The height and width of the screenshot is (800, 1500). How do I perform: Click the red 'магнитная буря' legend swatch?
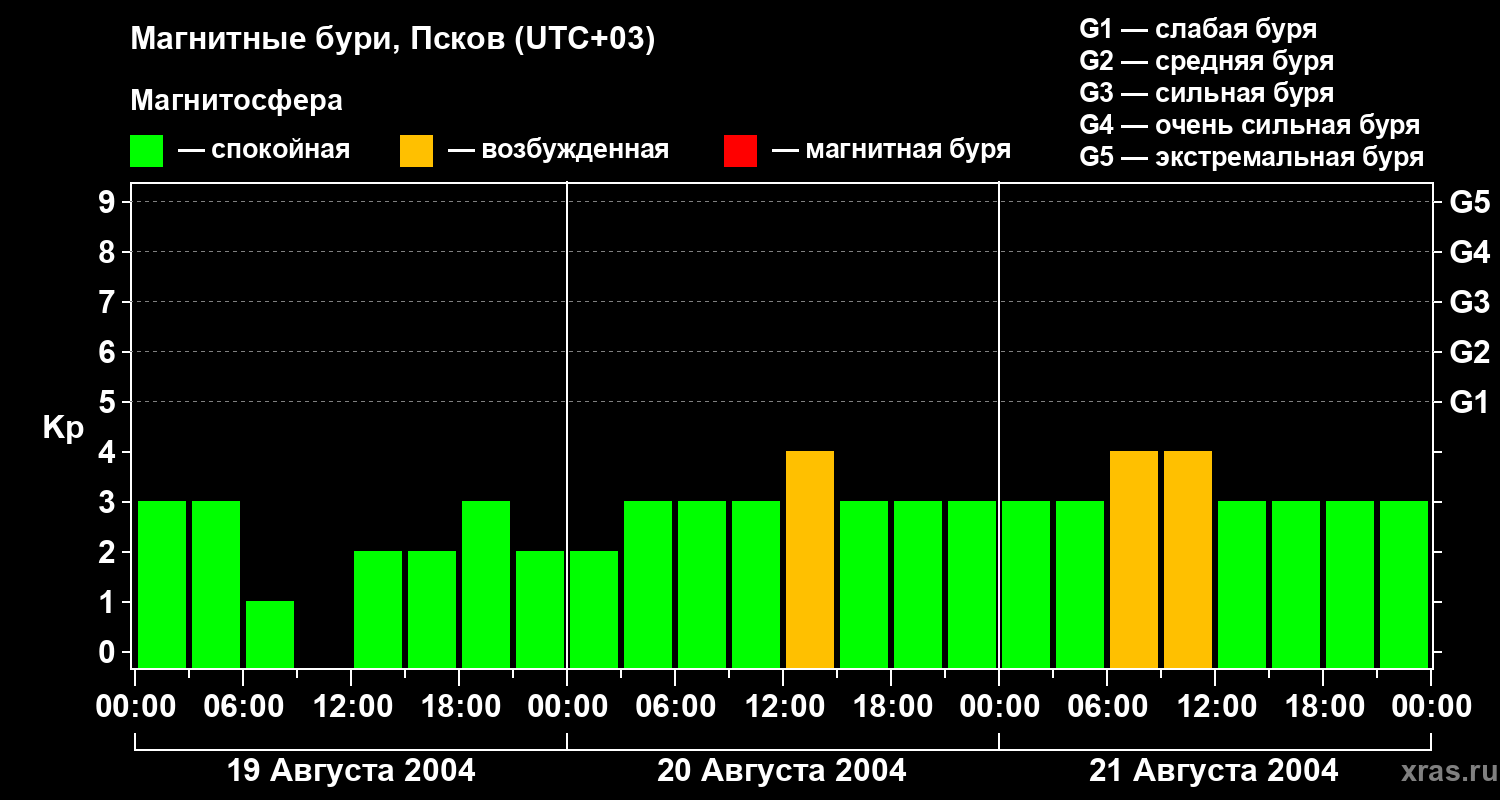(740, 151)
